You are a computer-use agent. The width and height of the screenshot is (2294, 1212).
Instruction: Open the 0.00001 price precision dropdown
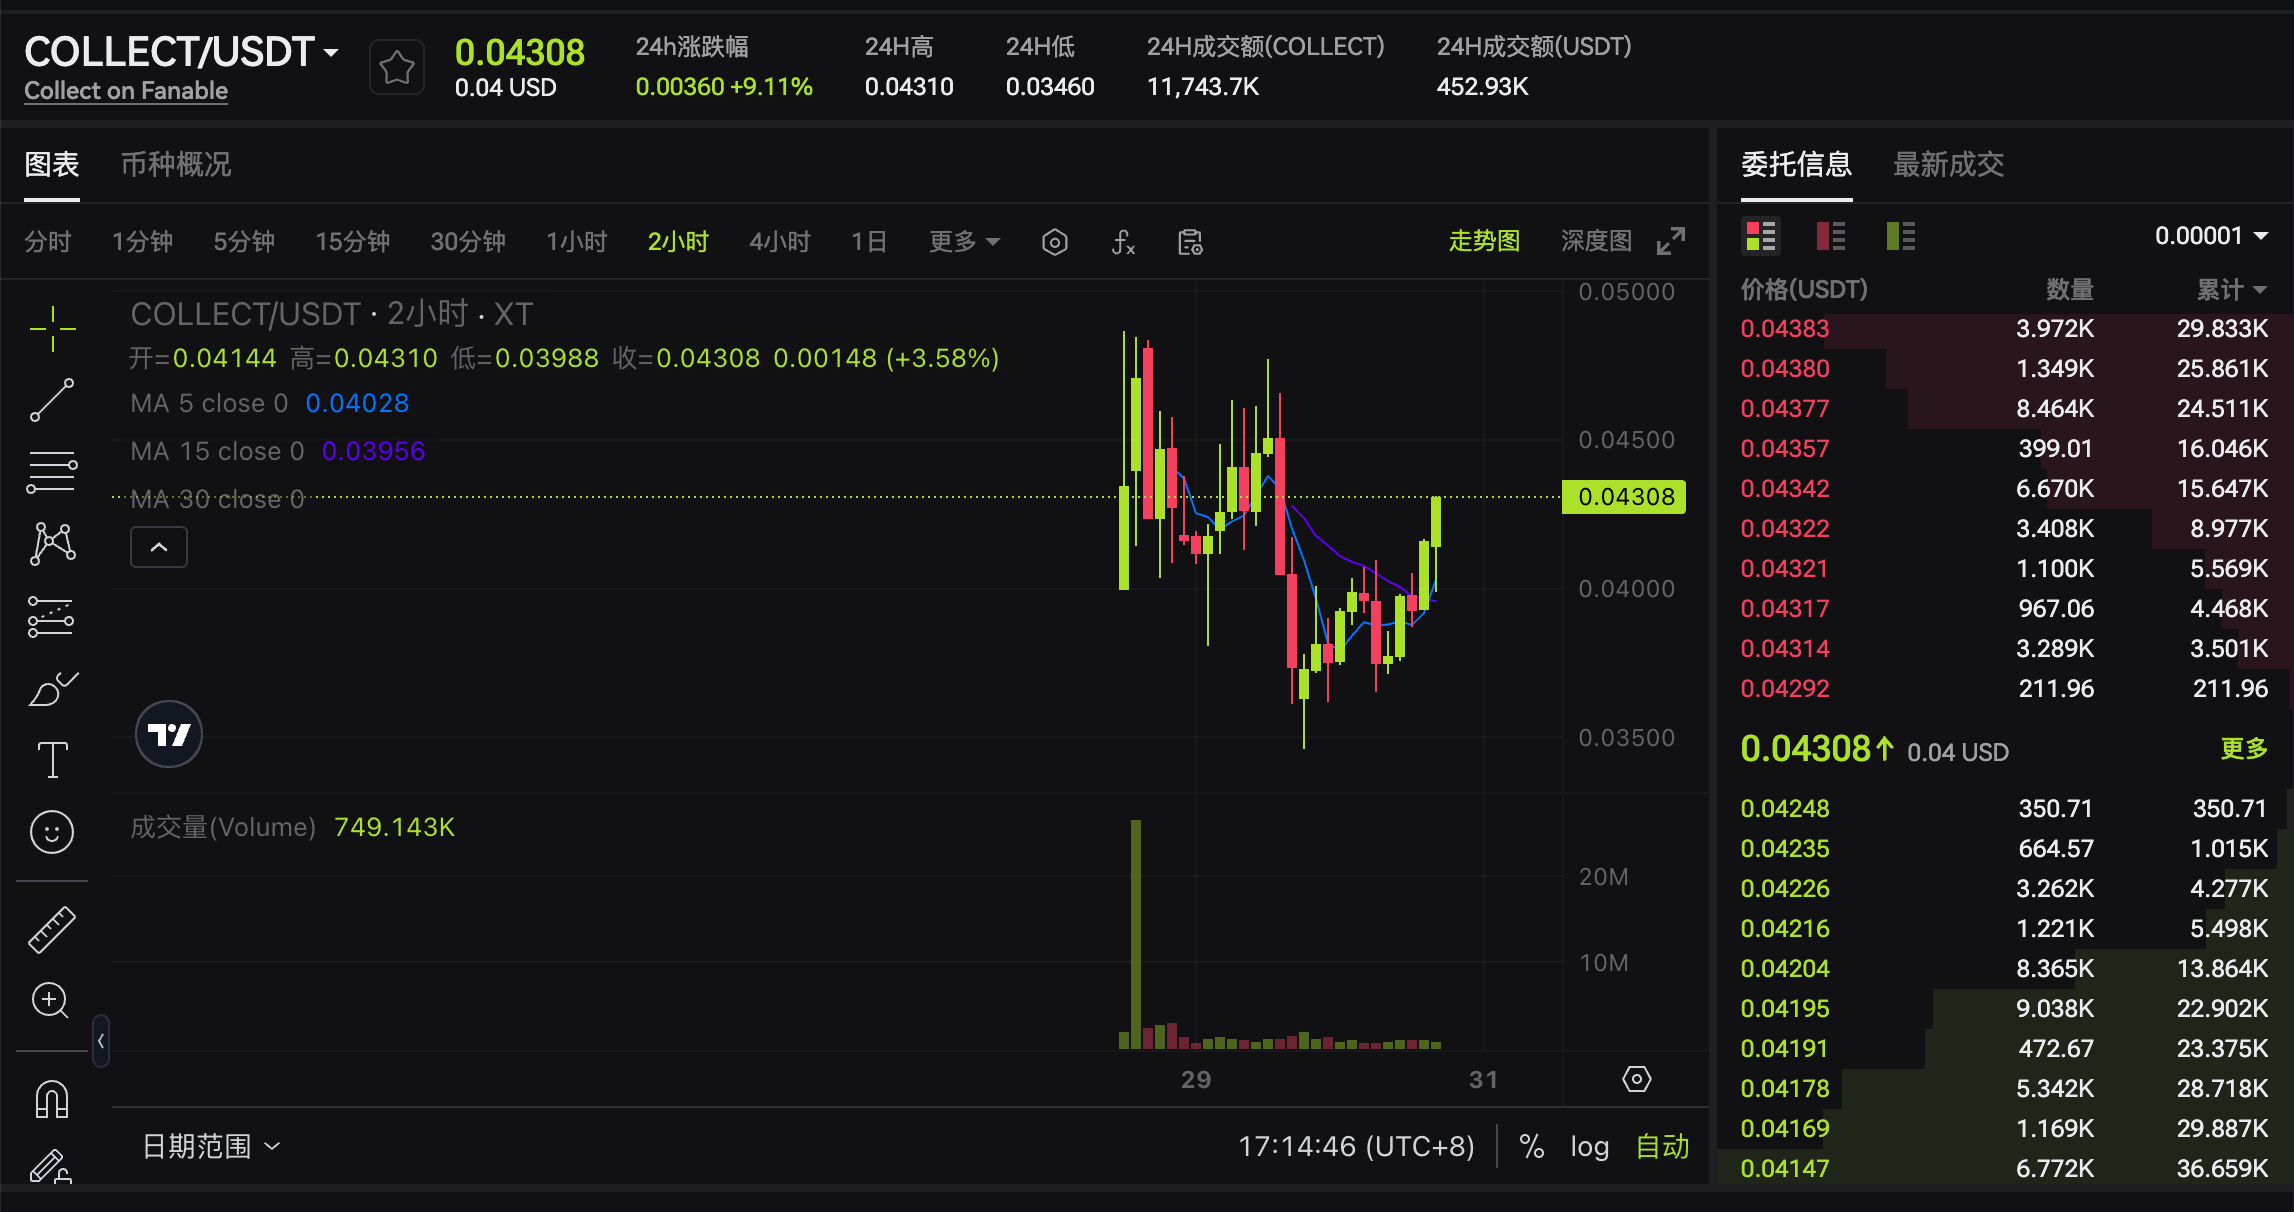pos(2211,236)
